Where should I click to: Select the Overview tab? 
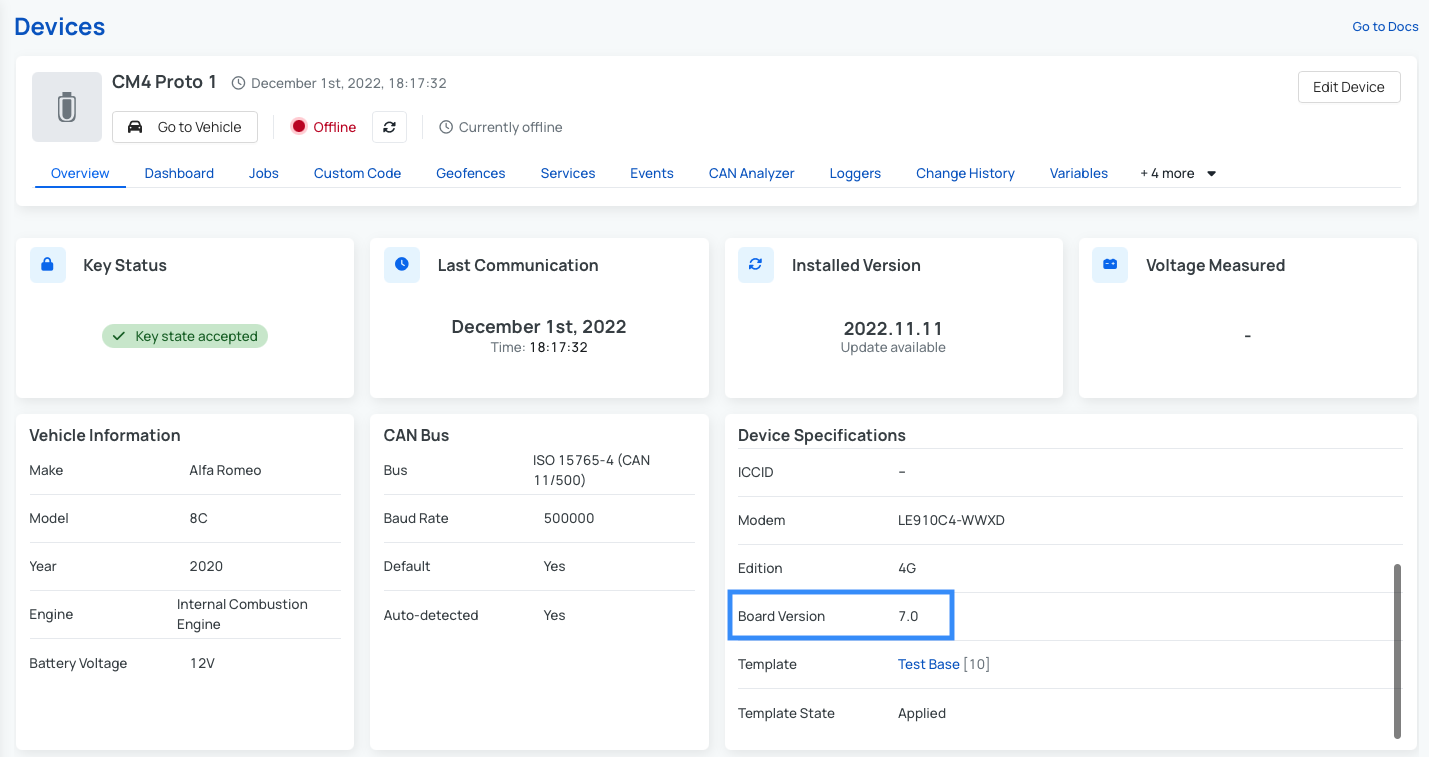click(x=80, y=173)
